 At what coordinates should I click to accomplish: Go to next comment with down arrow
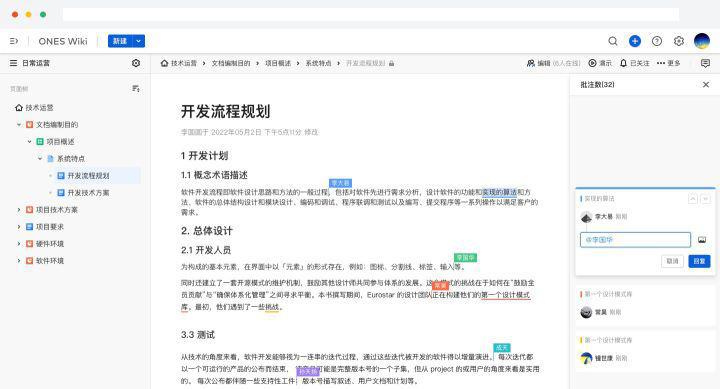pyautogui.click(x=705, y=199)
